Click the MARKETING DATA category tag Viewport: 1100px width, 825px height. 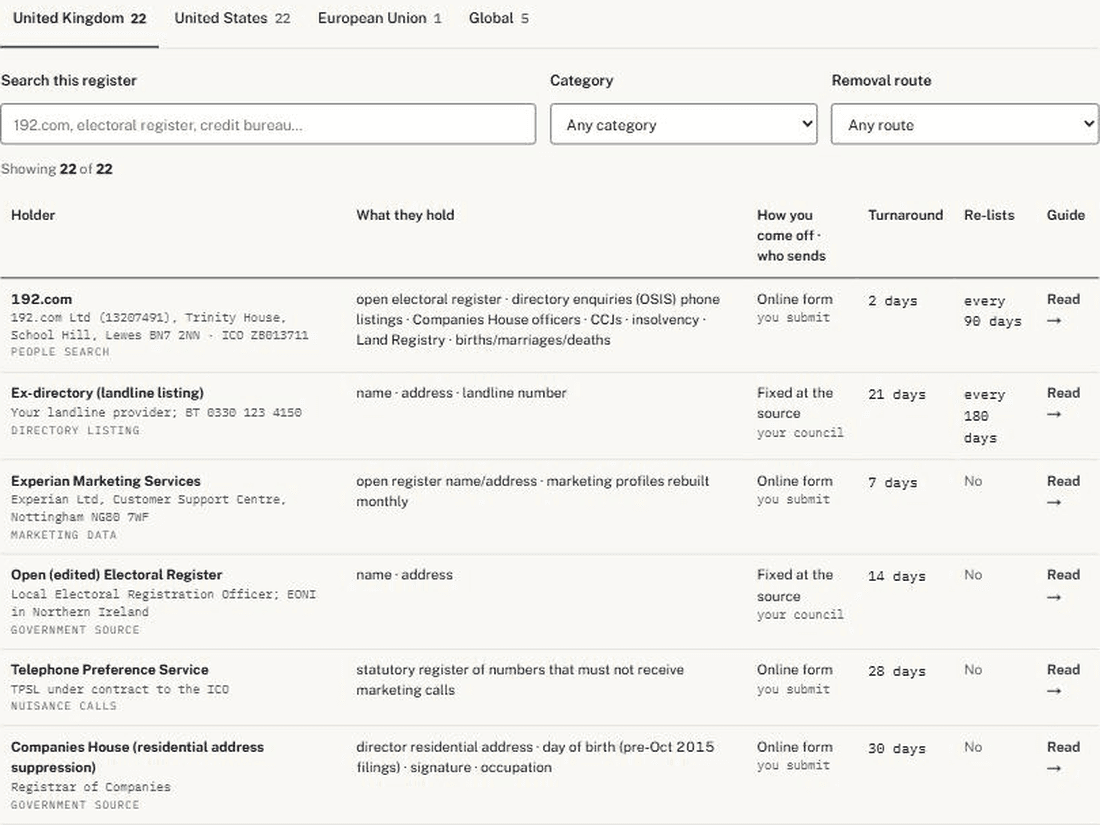[64, 535]
